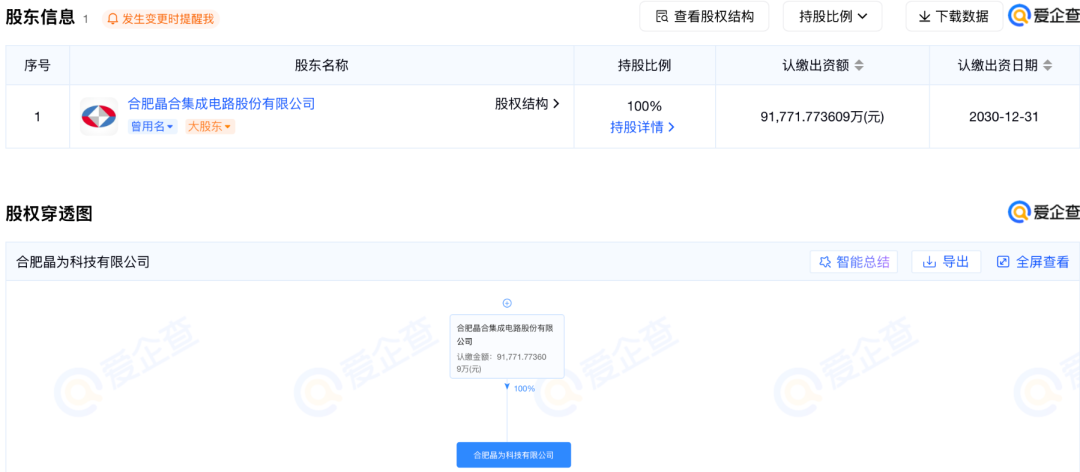Expand the 曾用名 tag dropdown
The width and height of the screenshot is (1080, 472).
[x=152, y=127]
